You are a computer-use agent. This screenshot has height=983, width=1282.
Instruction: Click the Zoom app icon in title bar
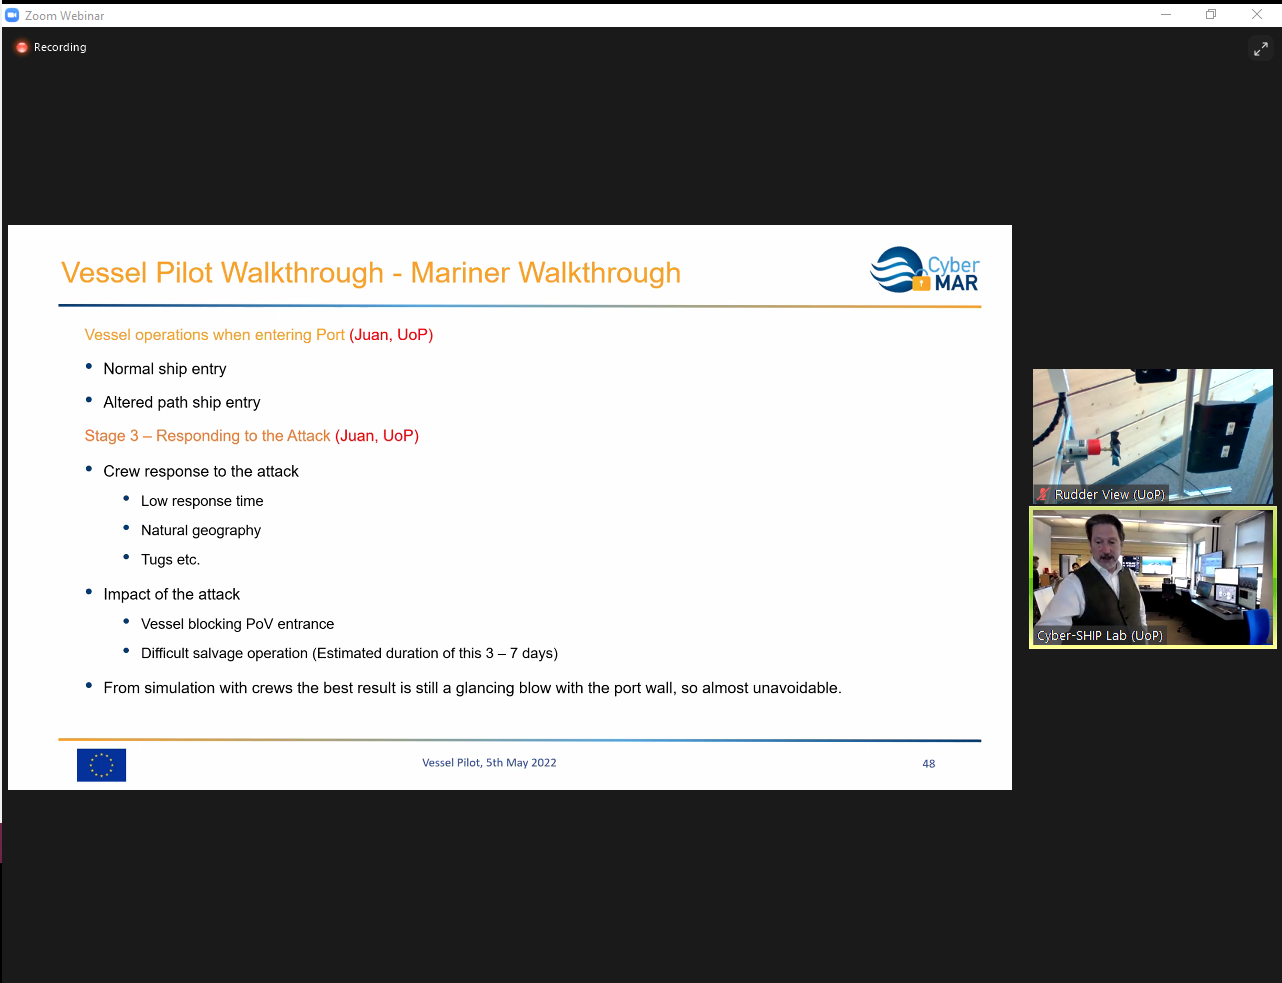pos(12,15)
